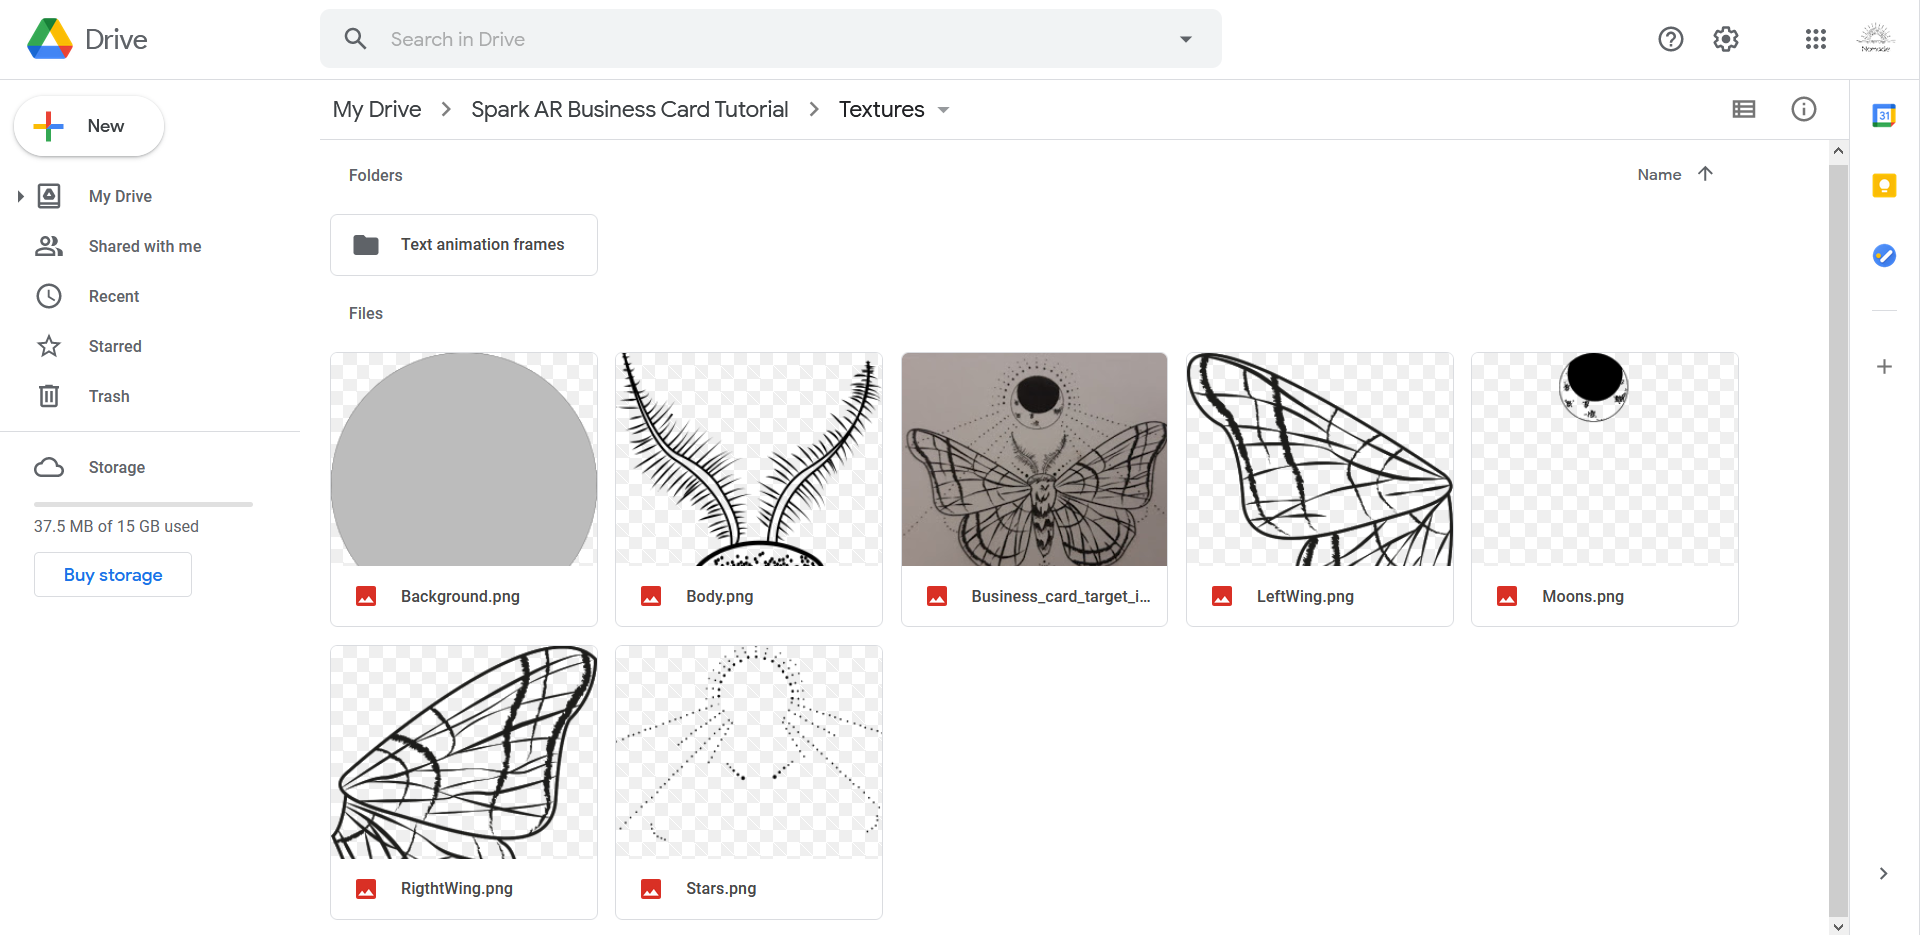Screen dimensions: 1920x935
Task: Open the Textures folder dropdown arrow
Action: pyautogui.click(x=943, y=110)
